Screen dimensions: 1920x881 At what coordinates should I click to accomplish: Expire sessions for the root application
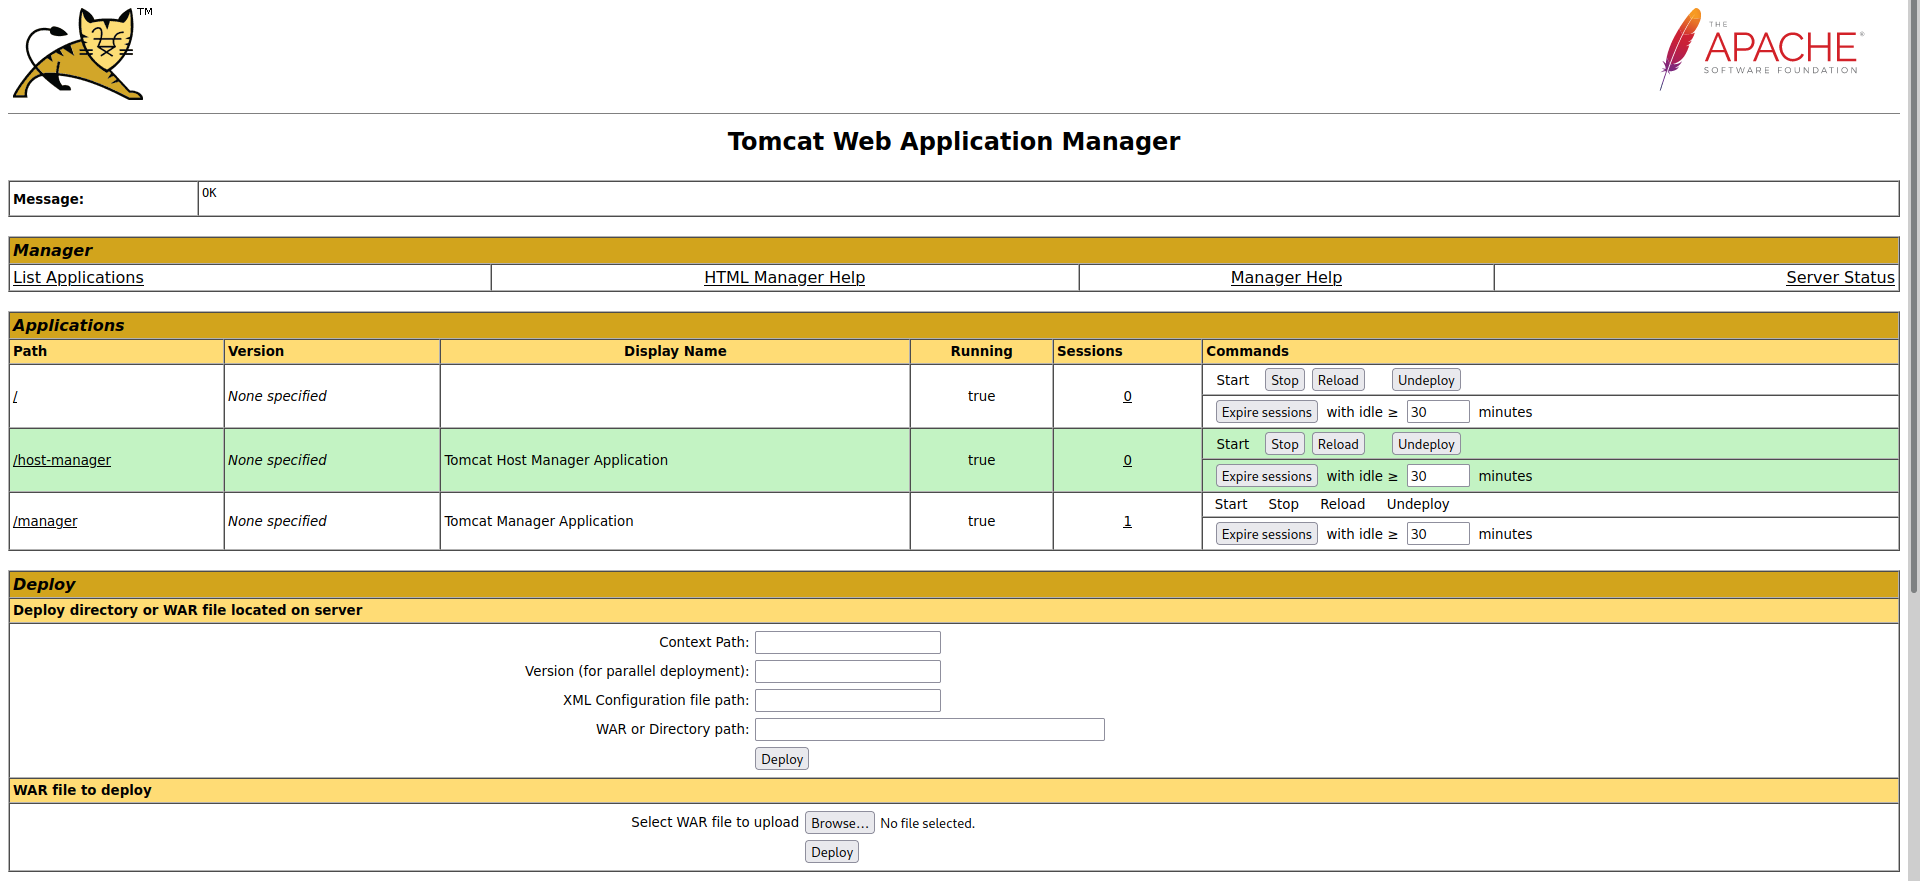[1266, 413]
